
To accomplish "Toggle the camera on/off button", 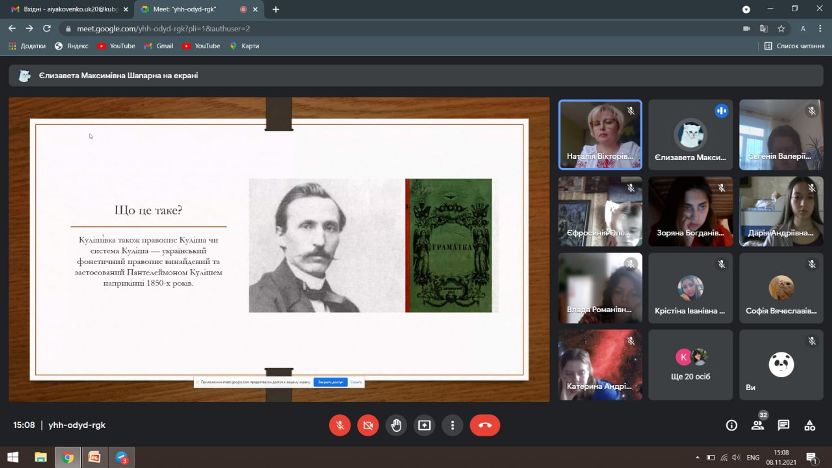I will [x=368, y=425].
